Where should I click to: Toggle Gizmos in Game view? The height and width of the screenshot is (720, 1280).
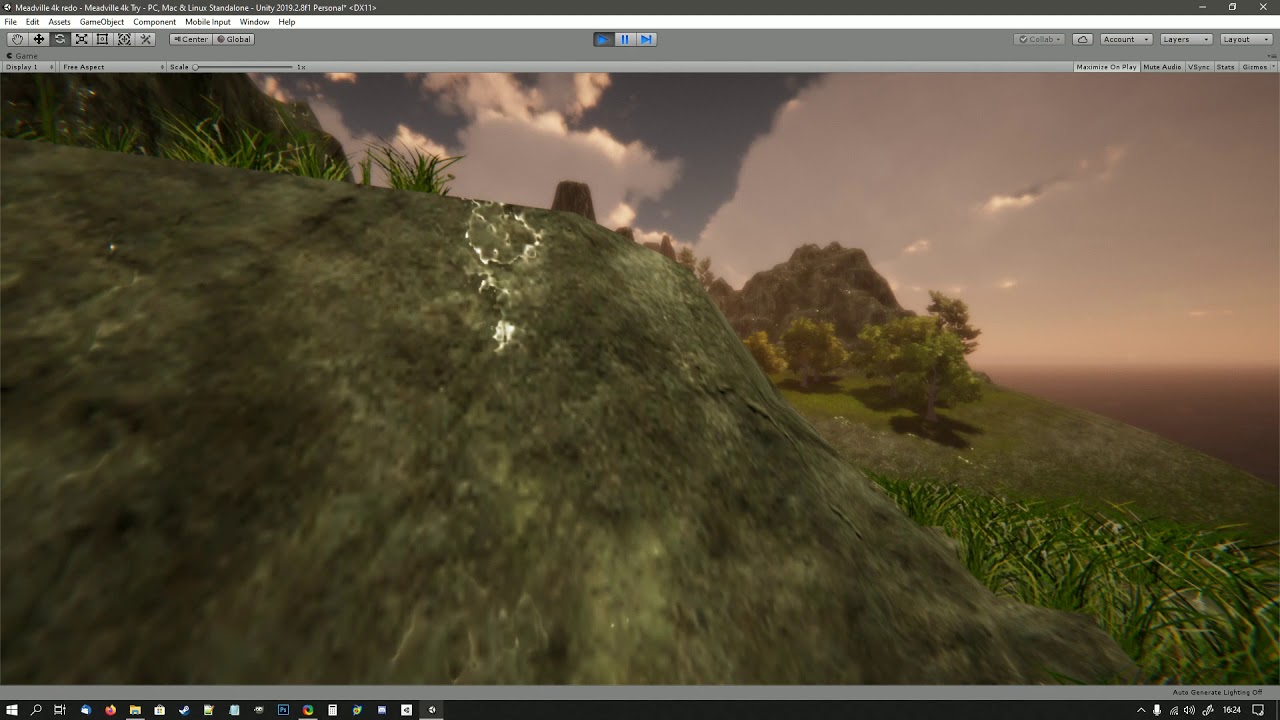point(1252,67)
